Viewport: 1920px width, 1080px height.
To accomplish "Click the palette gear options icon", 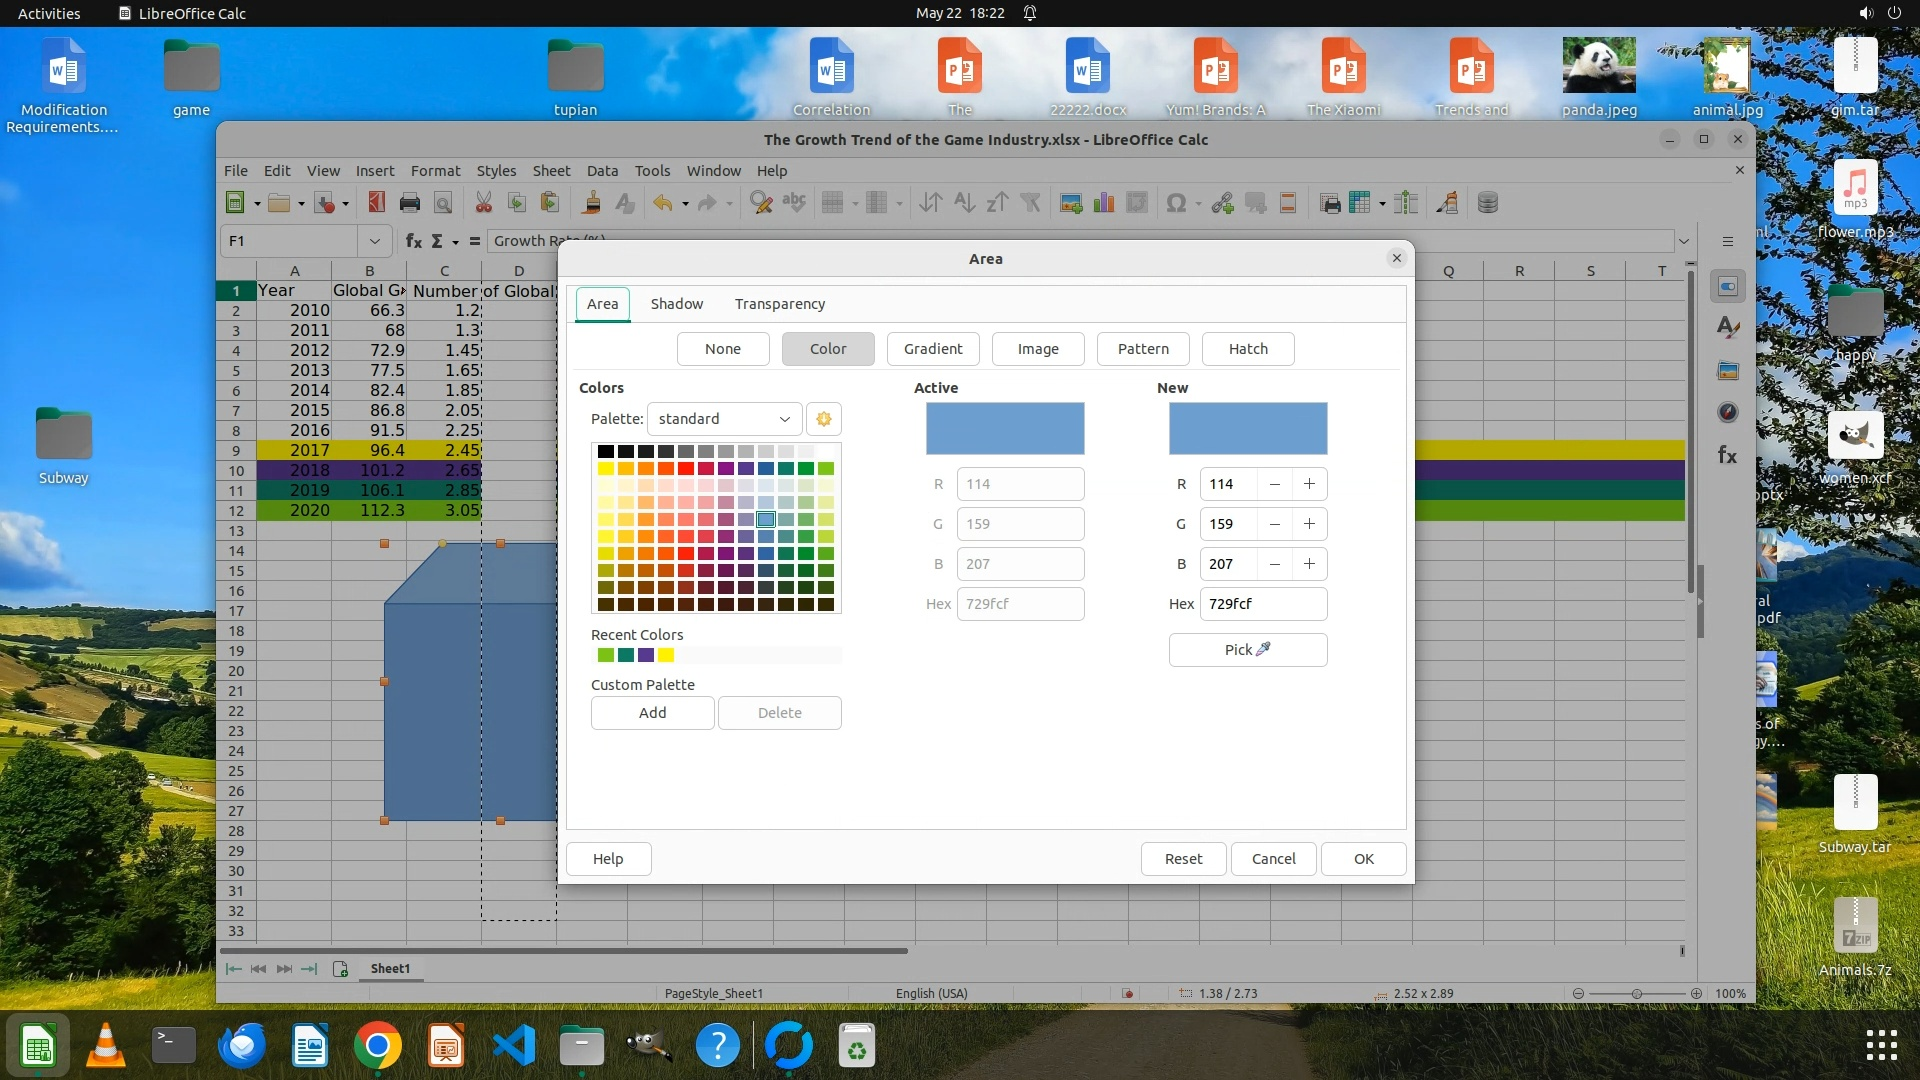I will pos(824,419).
